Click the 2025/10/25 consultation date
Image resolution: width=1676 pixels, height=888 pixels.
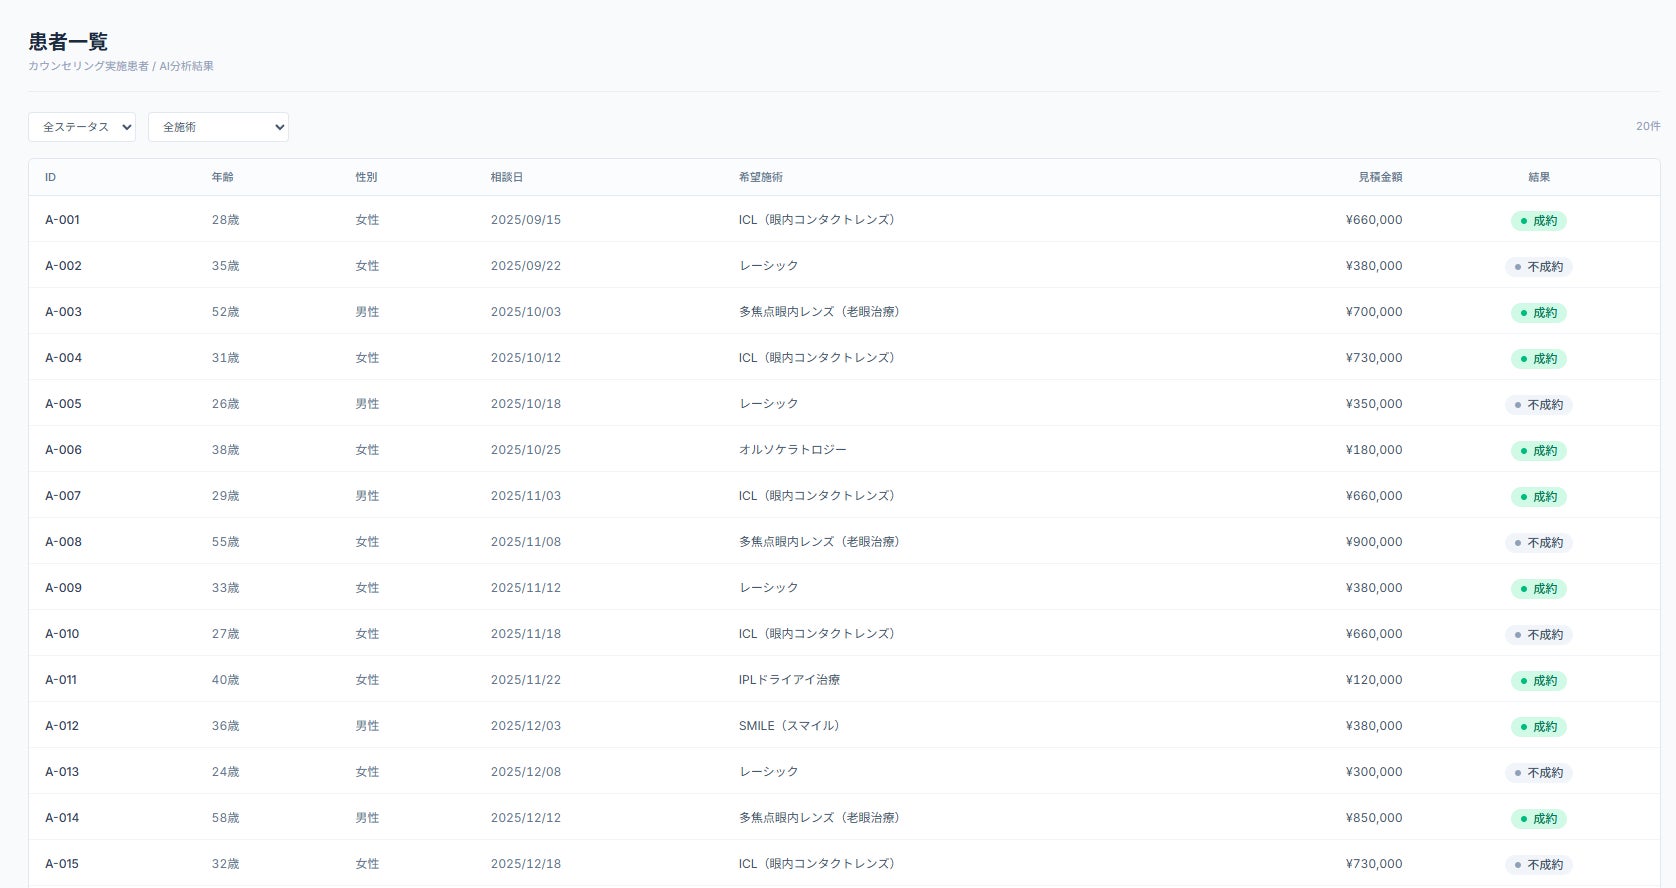pos(526,449)
